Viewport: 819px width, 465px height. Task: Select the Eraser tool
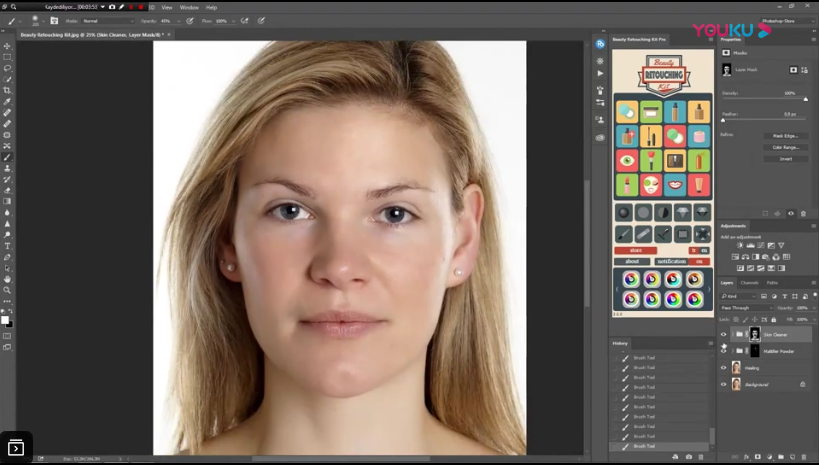(7, 190)
